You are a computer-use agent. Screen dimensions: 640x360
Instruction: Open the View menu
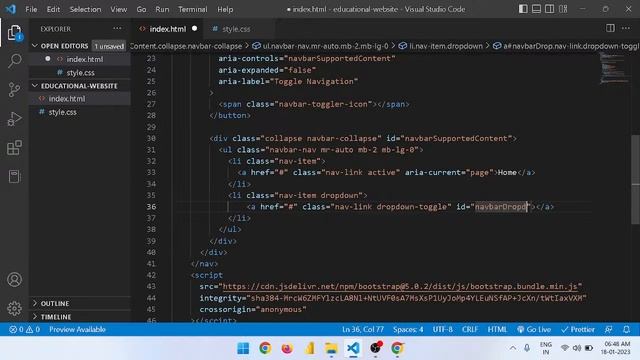tap(118, 9)
